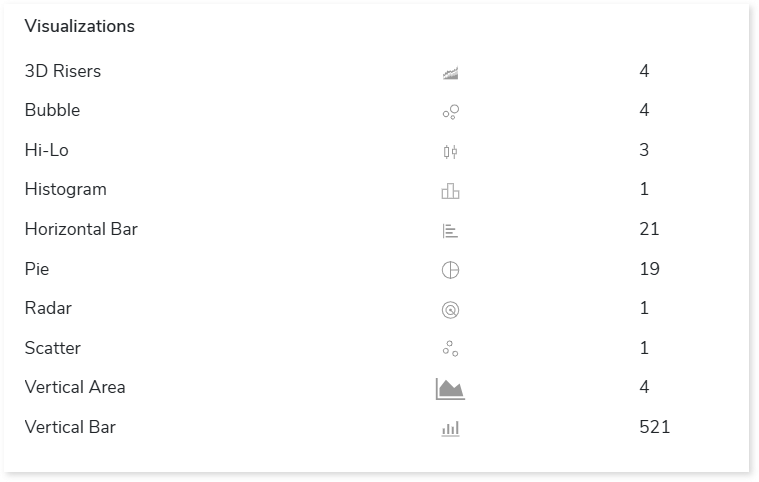Select the Pie row label

(x=37, y=269)
